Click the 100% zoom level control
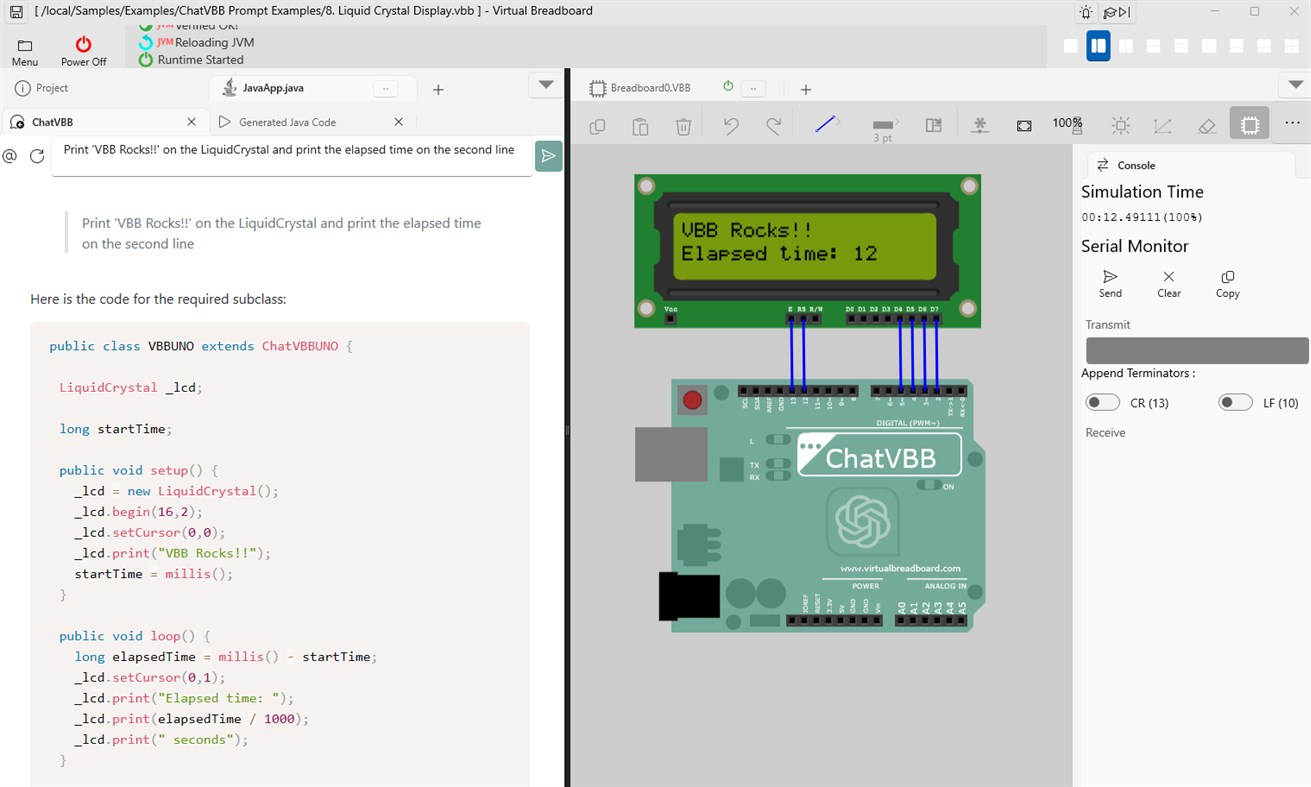 tap(1066, 124)
